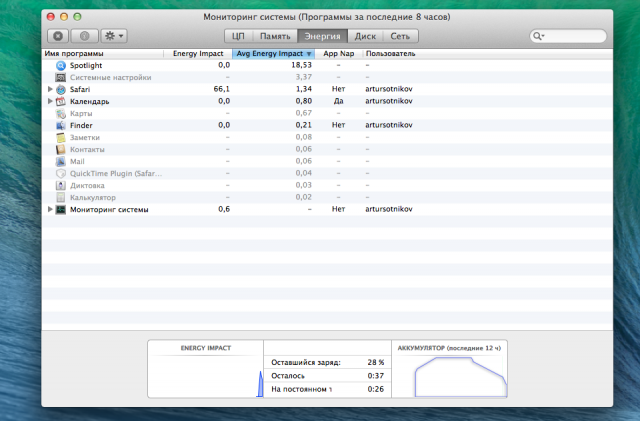This screenshot has width=640, height=421.
Task: Sort by Avg Energy Impact column header
Action: (x=273, y=52)
